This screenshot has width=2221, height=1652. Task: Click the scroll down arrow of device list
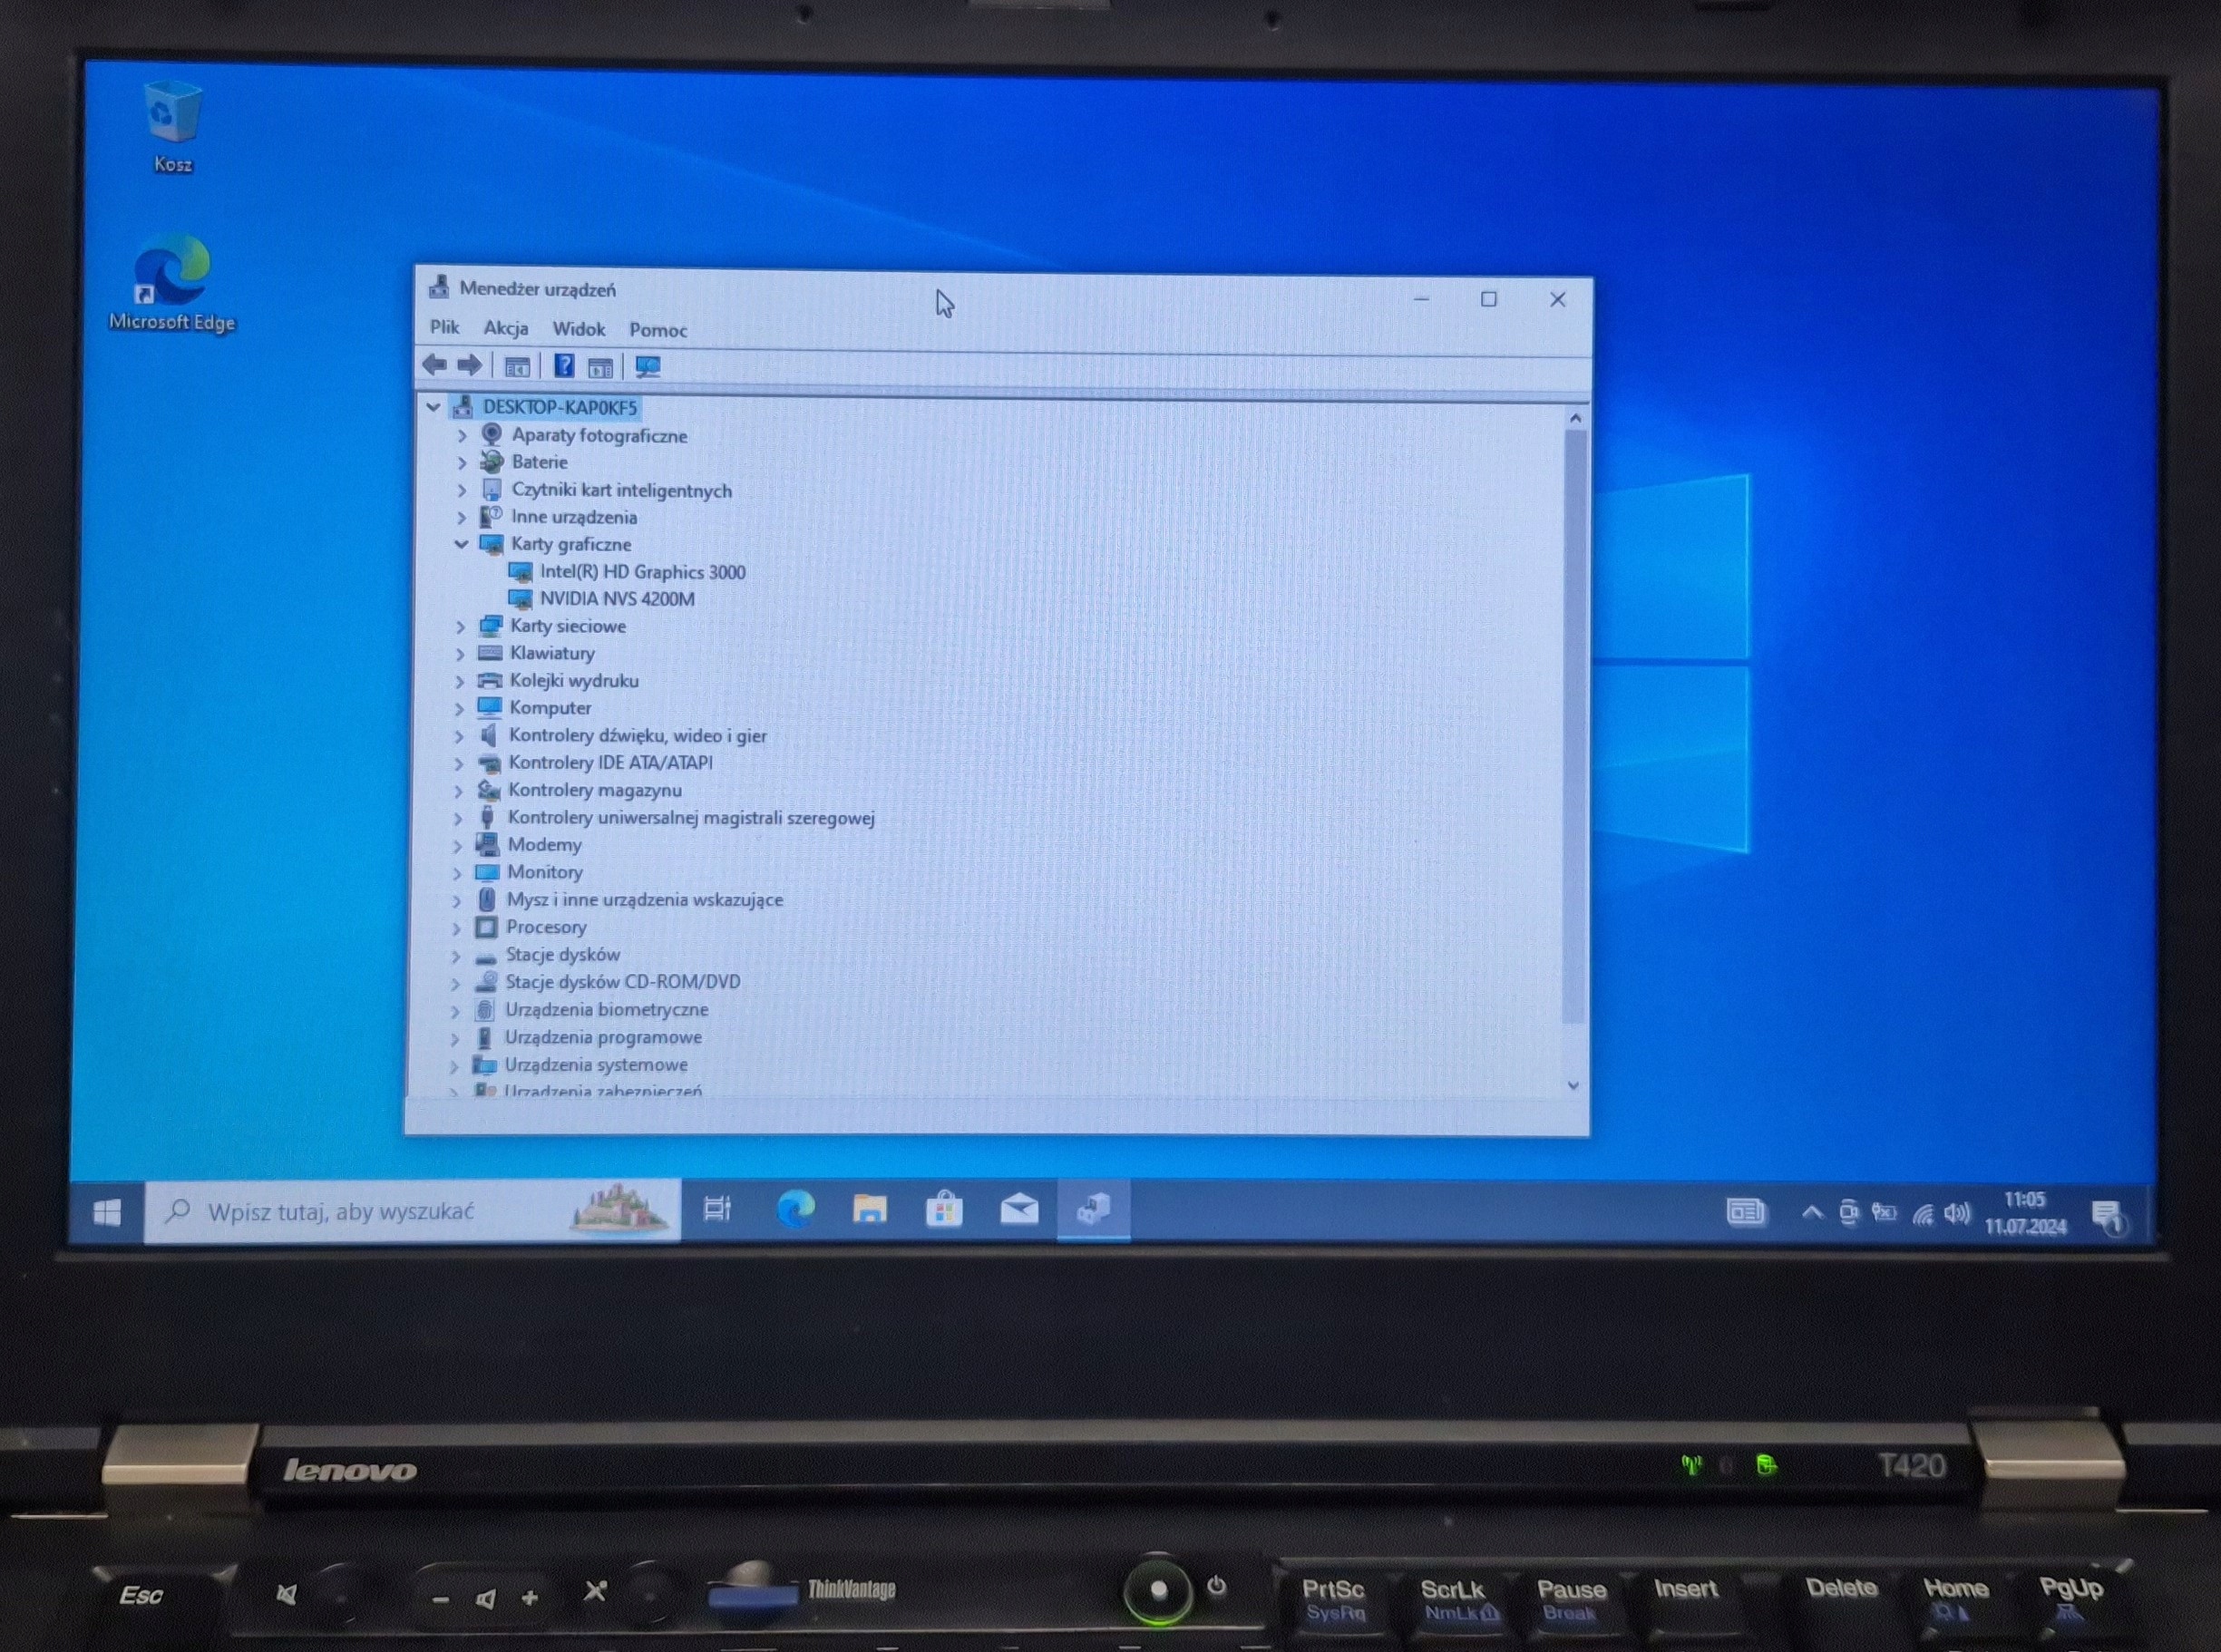pos(1573,1085)
